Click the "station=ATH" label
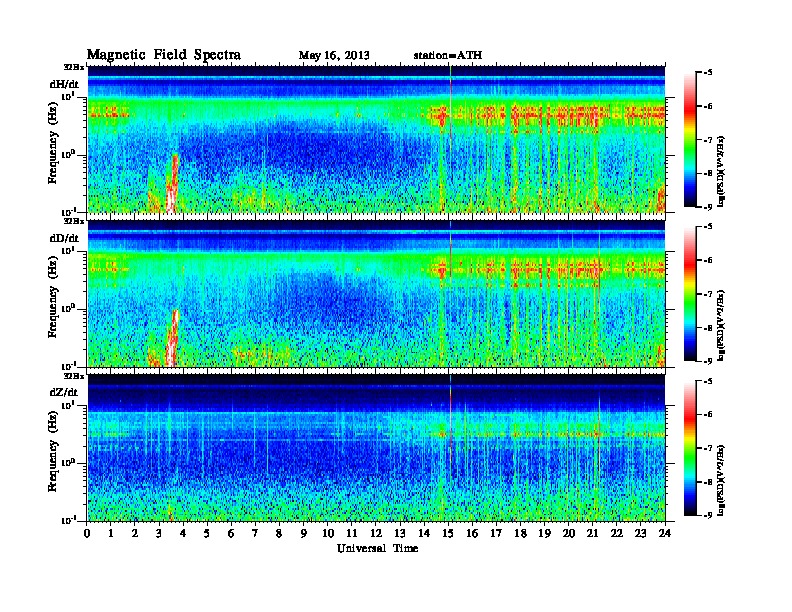The image size is (792, 612). coord(448,56)
